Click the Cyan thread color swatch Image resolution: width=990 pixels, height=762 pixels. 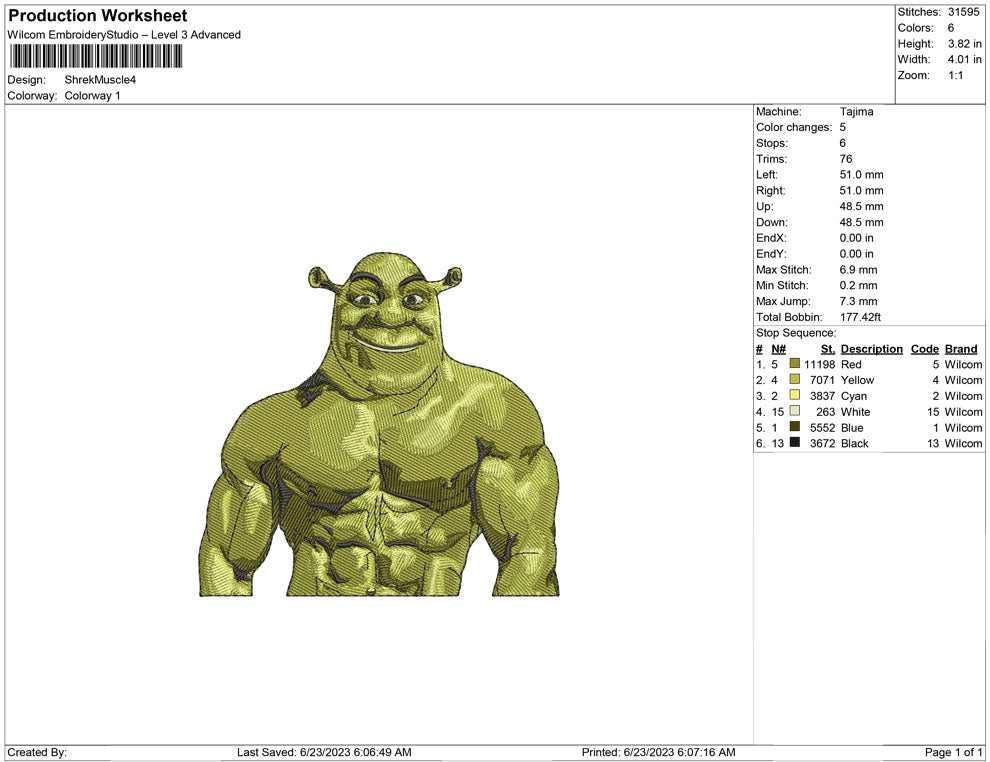click(x=795, y=395)
